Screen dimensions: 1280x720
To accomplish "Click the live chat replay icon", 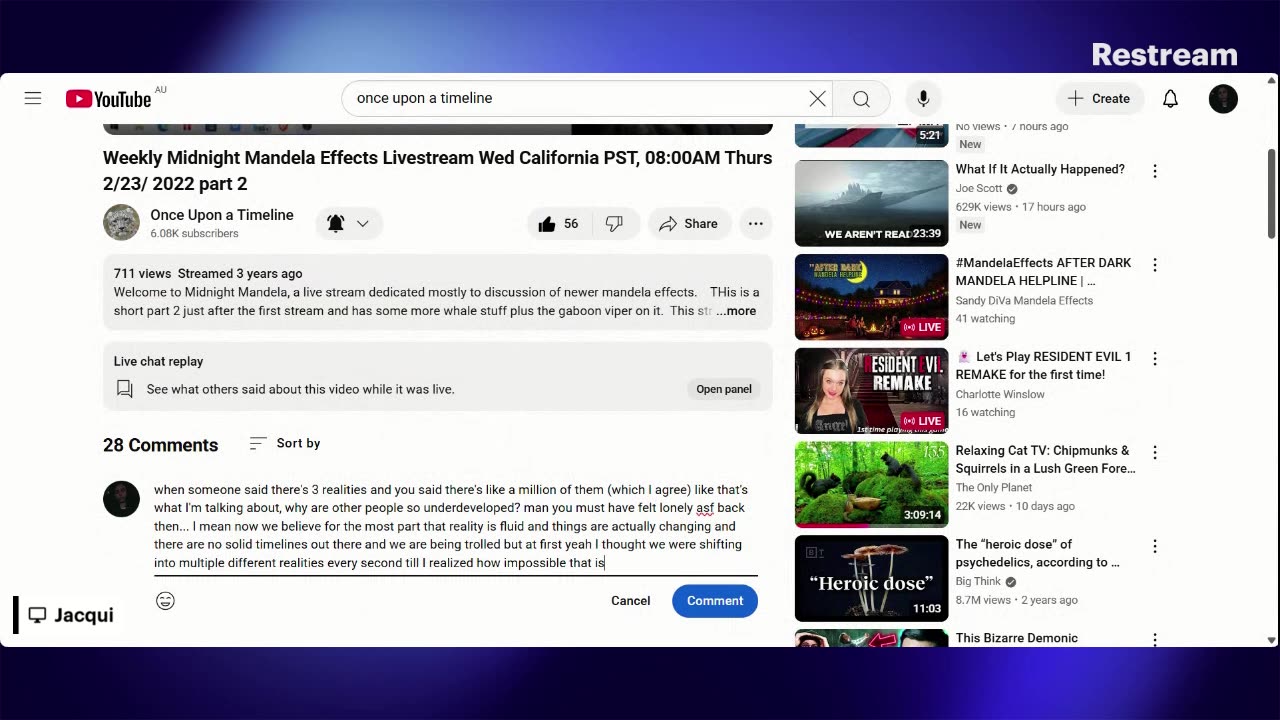I will [x=125, y=389].
